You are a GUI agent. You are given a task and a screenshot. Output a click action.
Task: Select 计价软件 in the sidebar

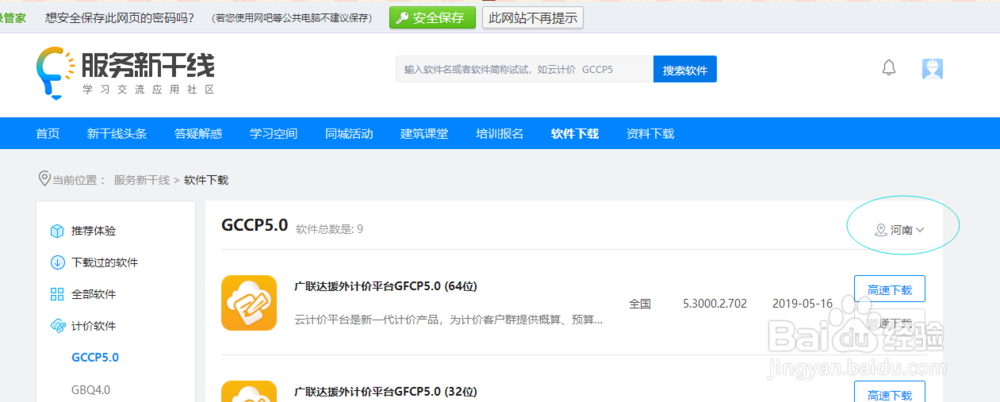93,326
